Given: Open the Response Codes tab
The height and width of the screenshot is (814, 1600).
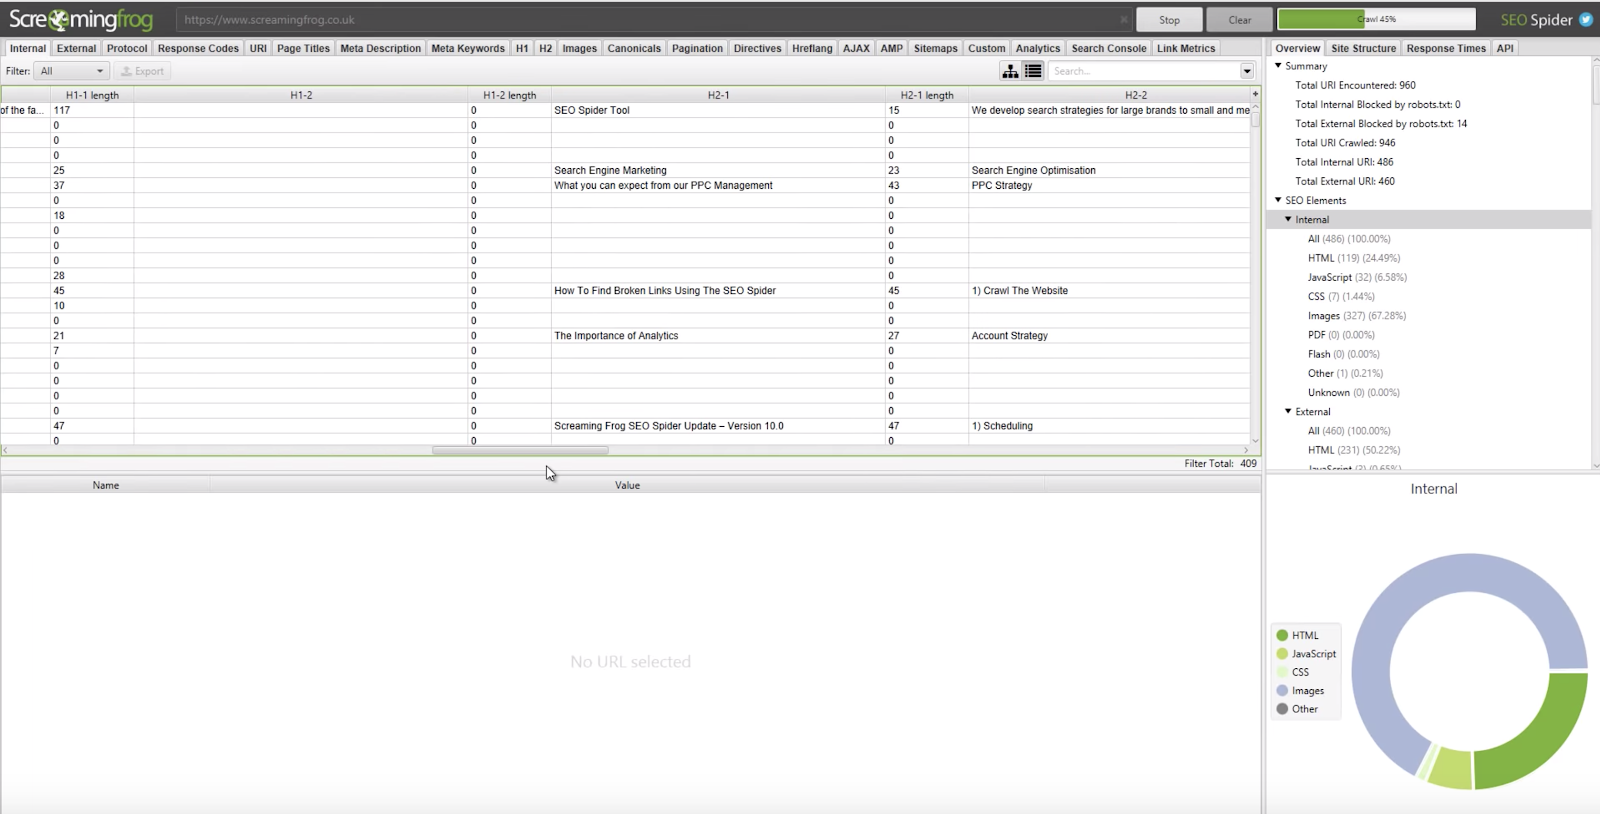Looking at the screenshot, I should (198, 48).
